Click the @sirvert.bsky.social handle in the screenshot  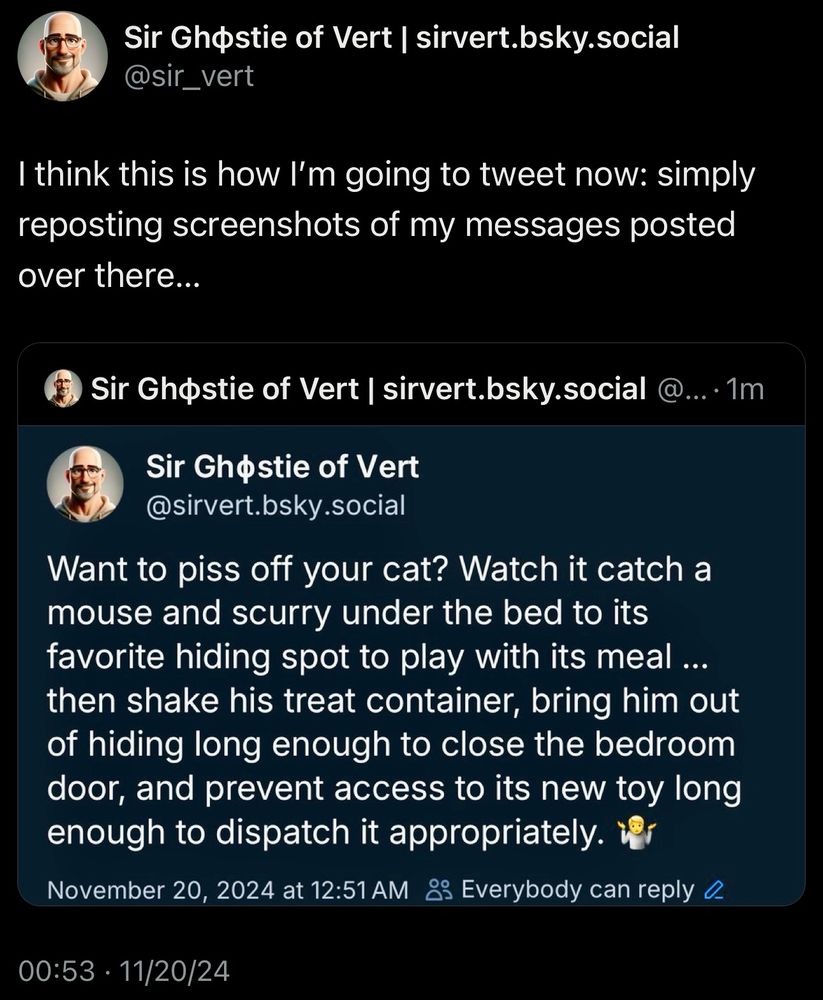pos(276,506)
